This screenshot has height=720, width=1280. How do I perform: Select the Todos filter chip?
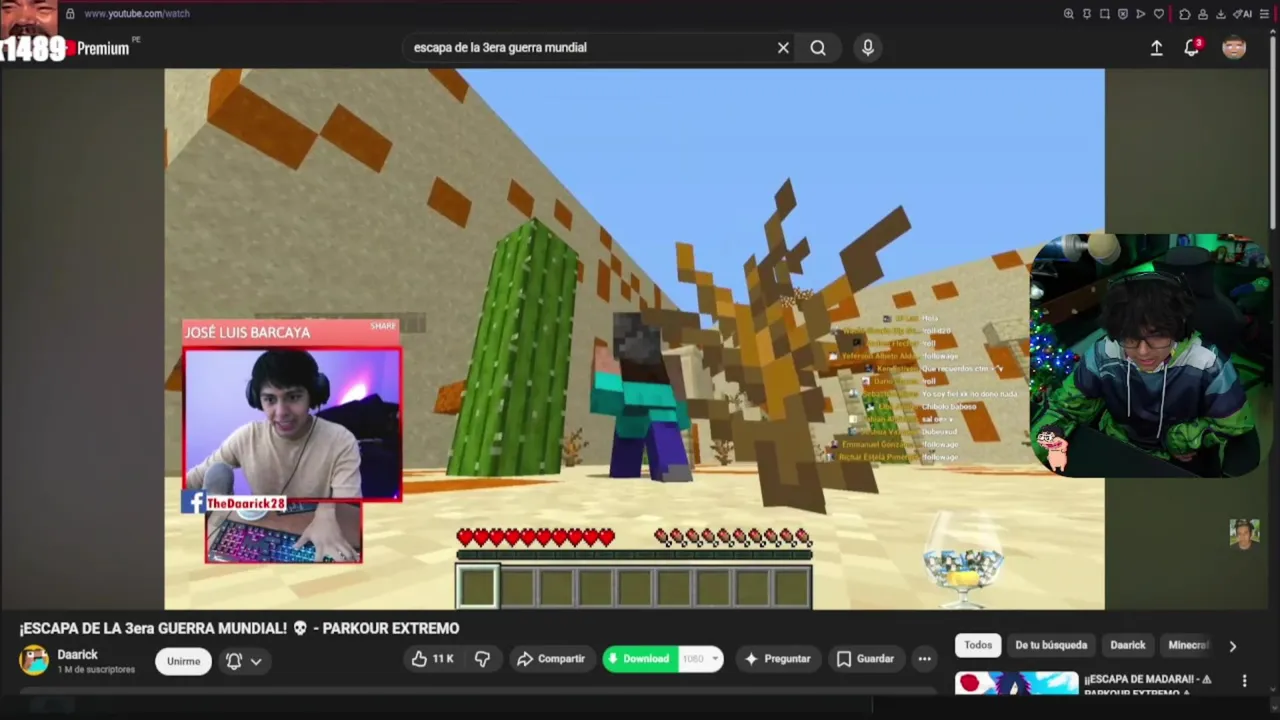pyautogui.click(x=978, y=645)
